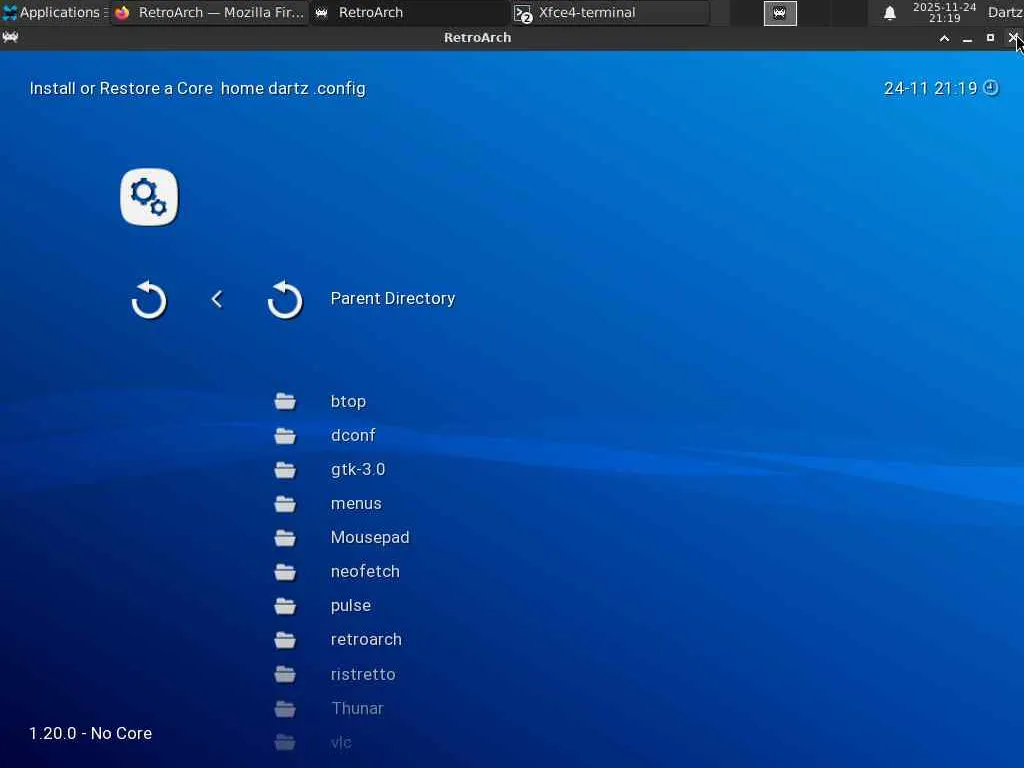
Task: Click the 1.20.0 - No Core version text
Action: point(90,733)
